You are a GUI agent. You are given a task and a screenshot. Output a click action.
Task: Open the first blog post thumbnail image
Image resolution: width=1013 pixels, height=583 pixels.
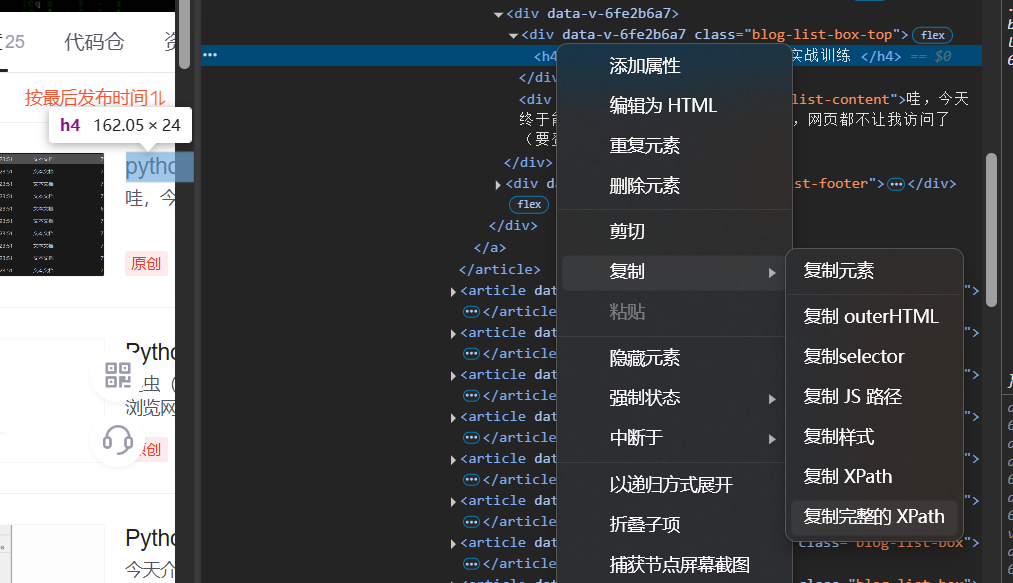[52, 215]
